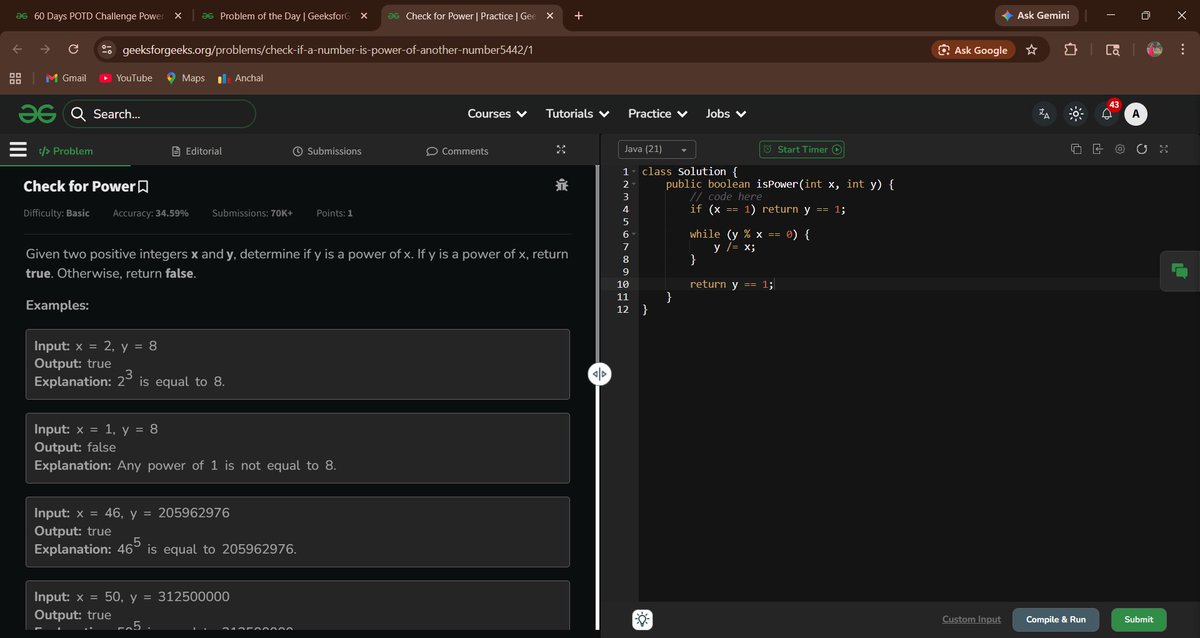Collapse code fold arrow on line 1
Screen dimensions: 1200x638
click(x=634, y=172)
